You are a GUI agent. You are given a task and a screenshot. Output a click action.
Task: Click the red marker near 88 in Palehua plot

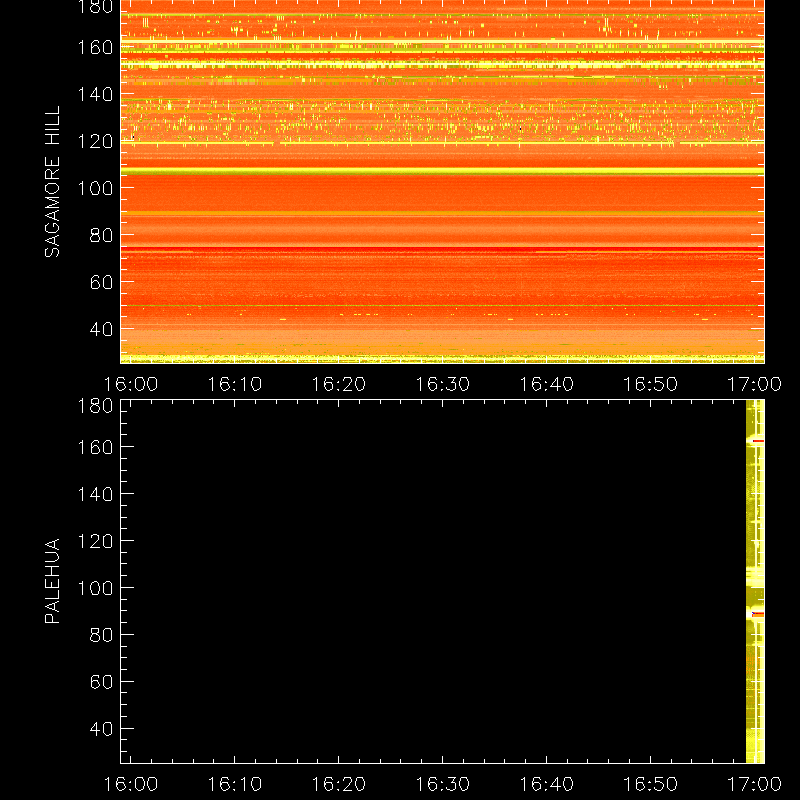click(758, 614)
